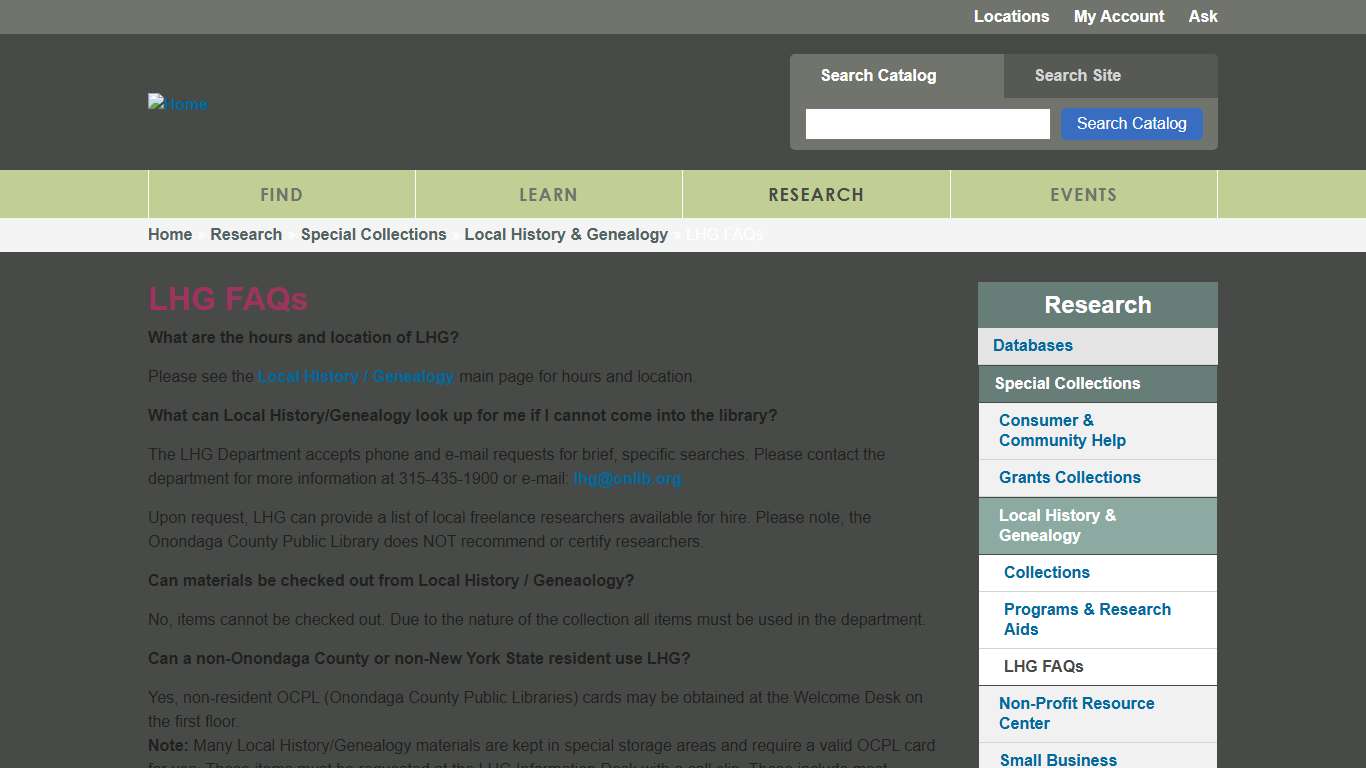Go to My Account
1366x768 pixels.
pos(1118,16)
